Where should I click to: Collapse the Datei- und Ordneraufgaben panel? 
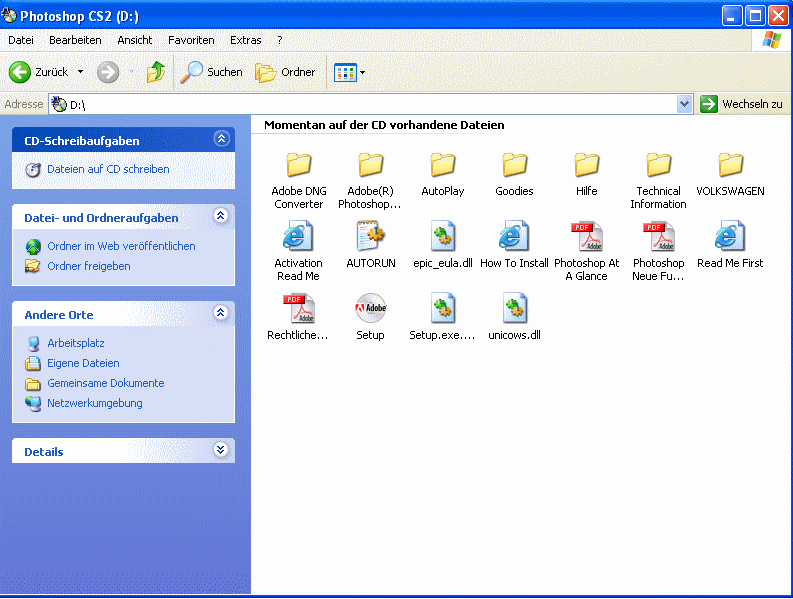pyautogui.click(x=221, y=216)
